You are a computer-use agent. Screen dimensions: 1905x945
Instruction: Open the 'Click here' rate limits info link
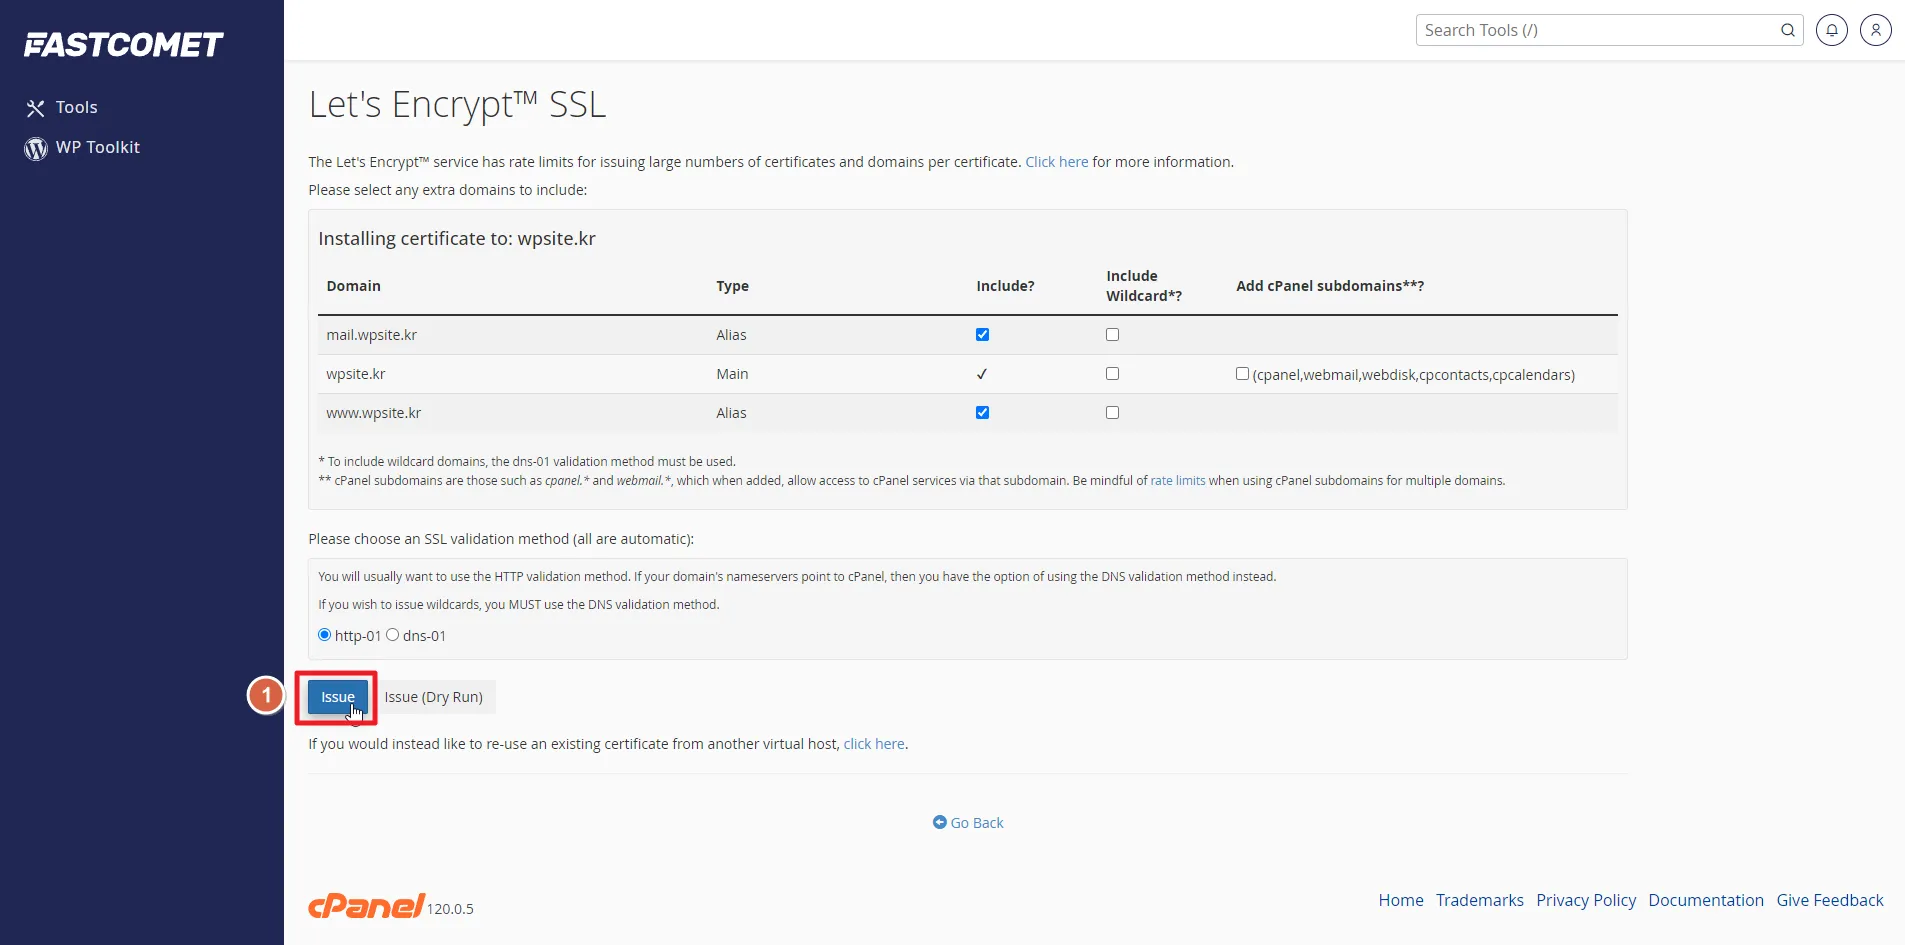(1056, 162)
